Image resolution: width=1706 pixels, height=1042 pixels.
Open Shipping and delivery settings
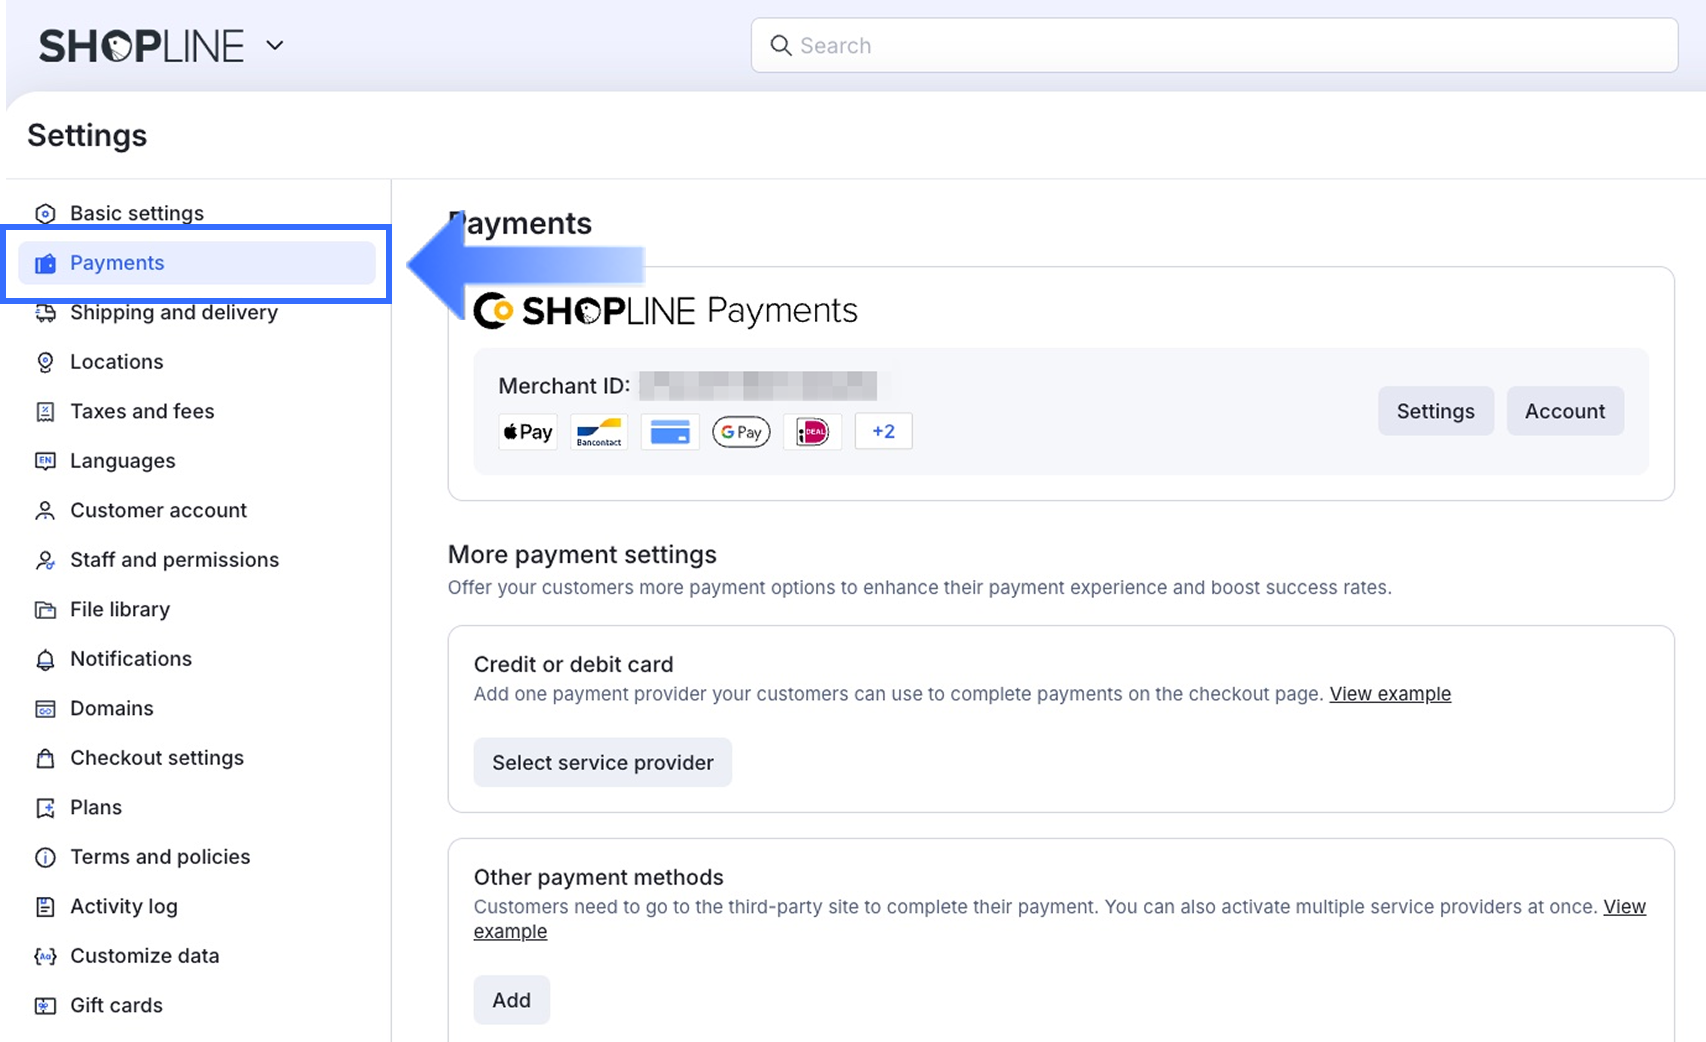(x=174, y=313)
